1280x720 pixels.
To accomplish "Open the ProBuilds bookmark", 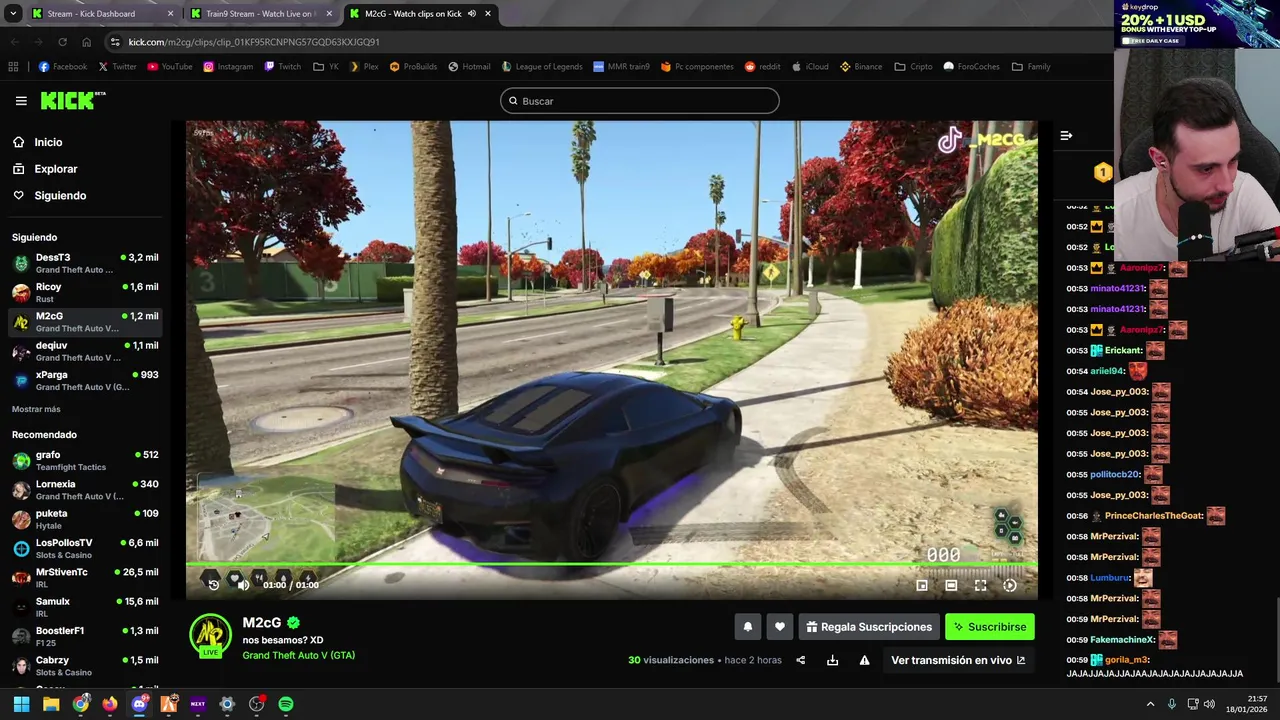I will (x=413, y=67).
